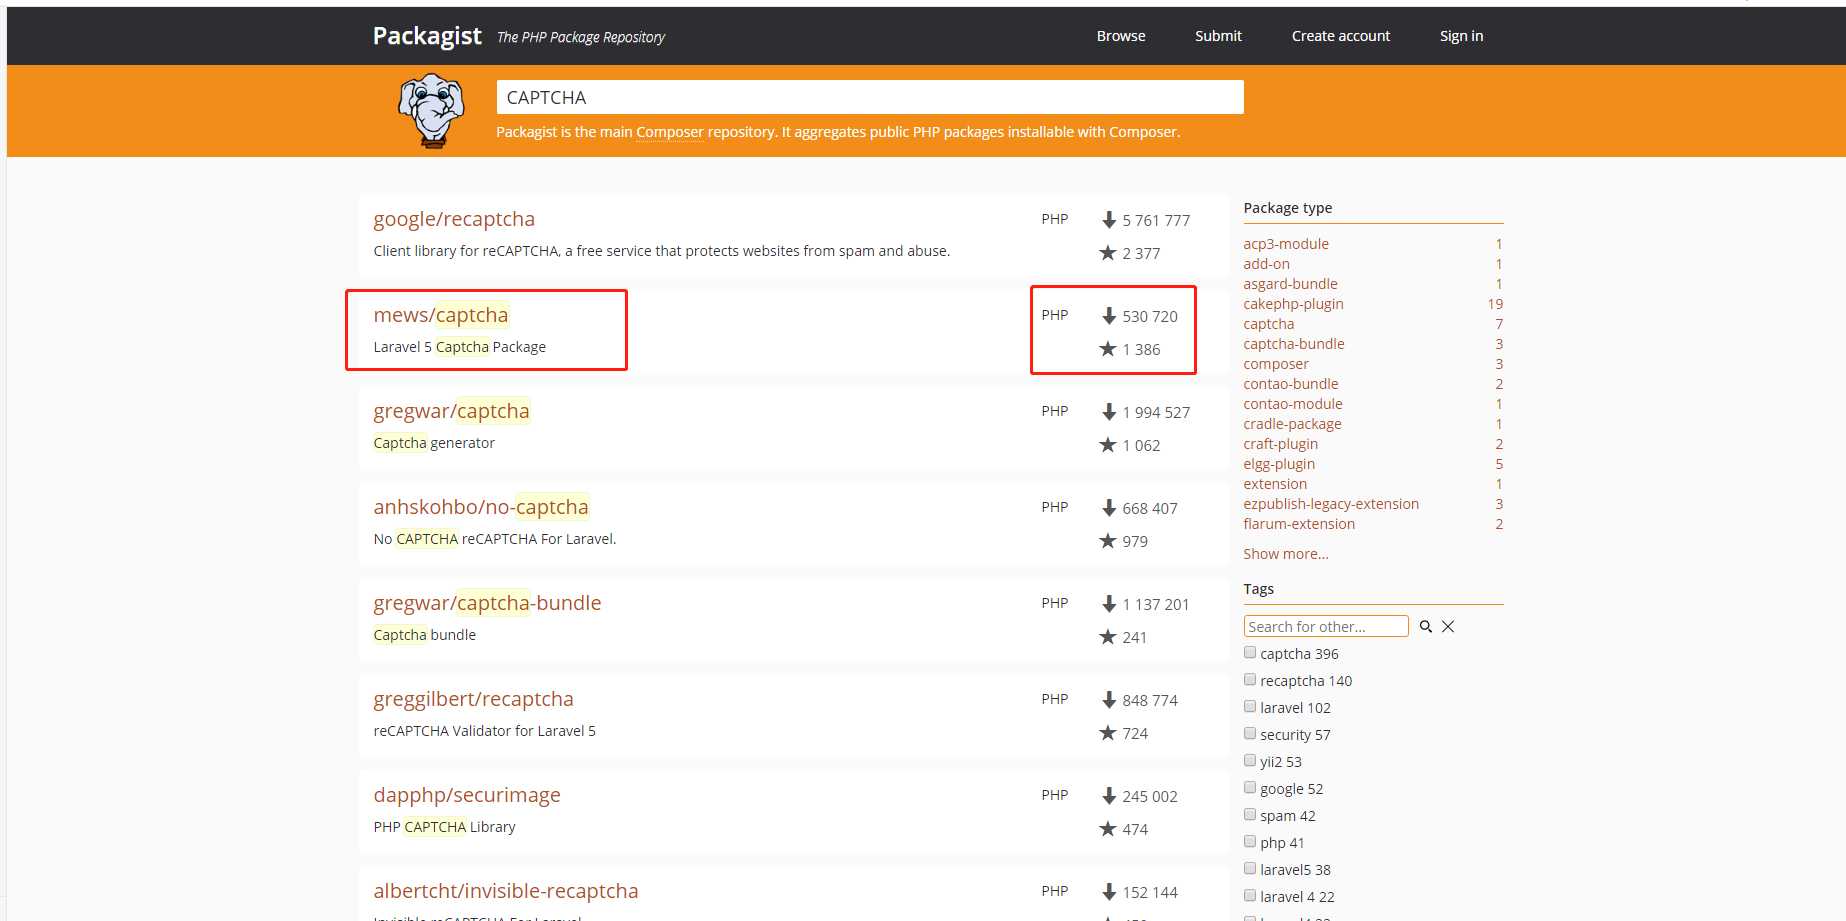Filter by flarum-extension package type
Viewport: 1846px width, 921px height.
(x=1299, y=524)
